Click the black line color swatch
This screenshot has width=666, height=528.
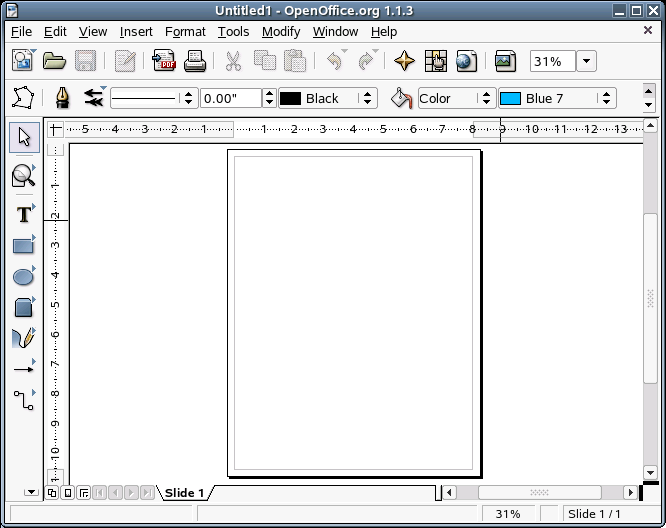tap(291, 98)
